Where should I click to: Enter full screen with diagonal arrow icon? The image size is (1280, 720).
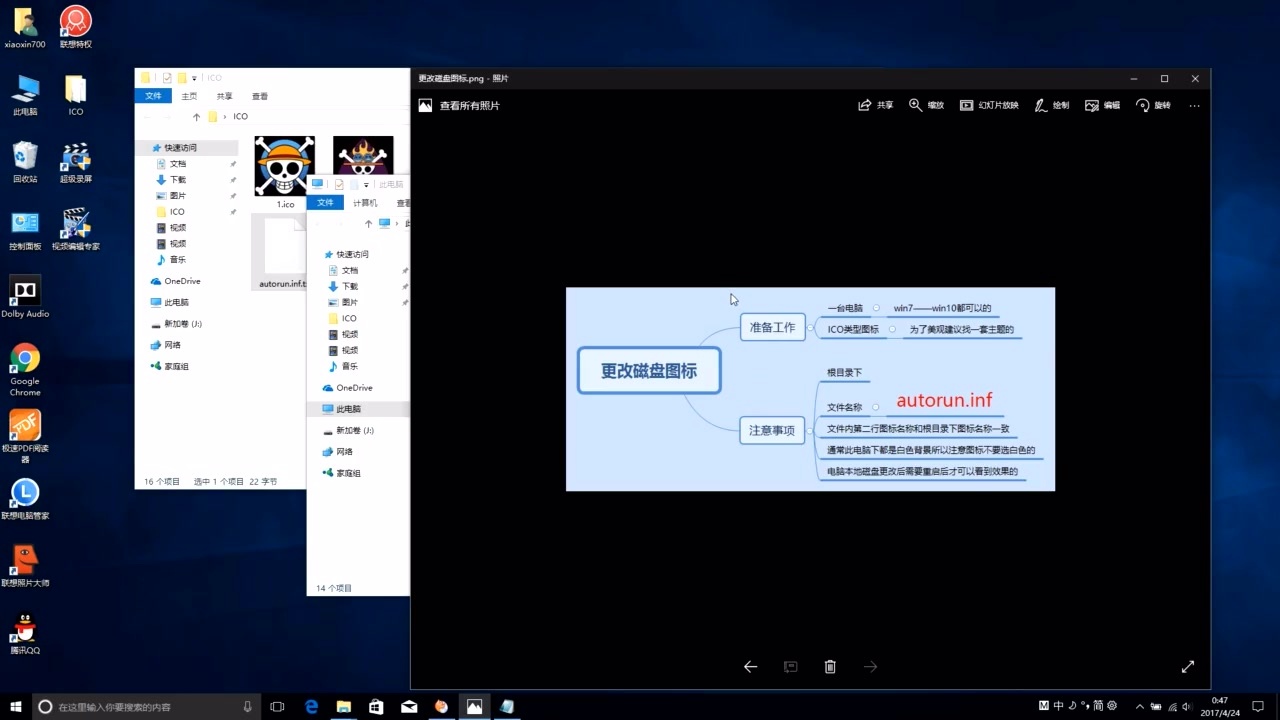[x=1188, y=667]
